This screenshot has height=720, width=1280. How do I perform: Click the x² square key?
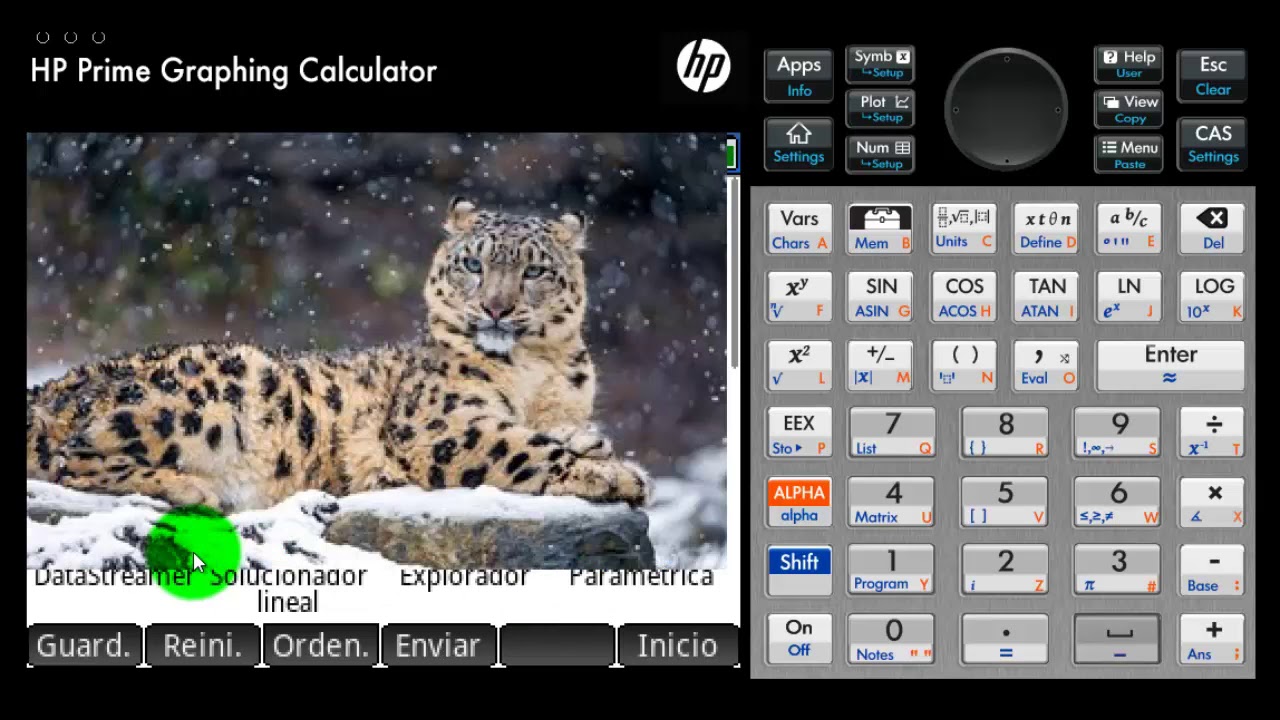(x=799, y=365)
